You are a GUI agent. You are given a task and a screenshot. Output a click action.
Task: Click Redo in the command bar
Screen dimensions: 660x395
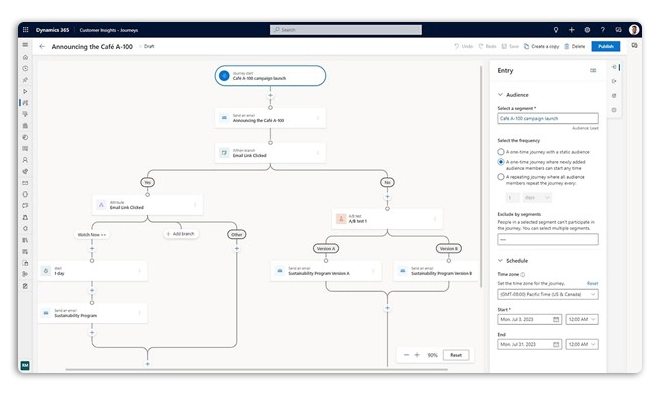coord(487,46)
